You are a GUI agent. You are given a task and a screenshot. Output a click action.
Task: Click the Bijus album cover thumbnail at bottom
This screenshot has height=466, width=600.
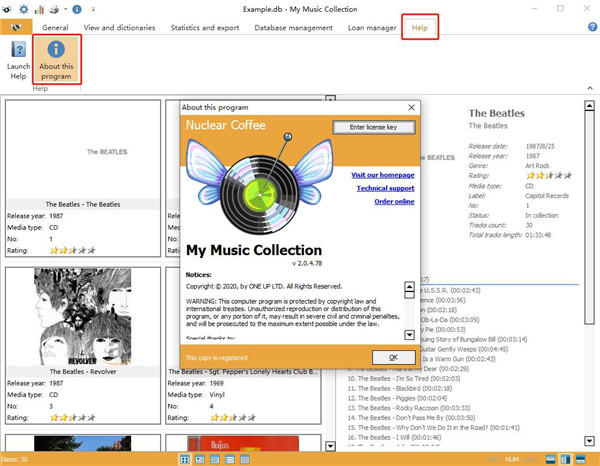(x=243, y=443)
